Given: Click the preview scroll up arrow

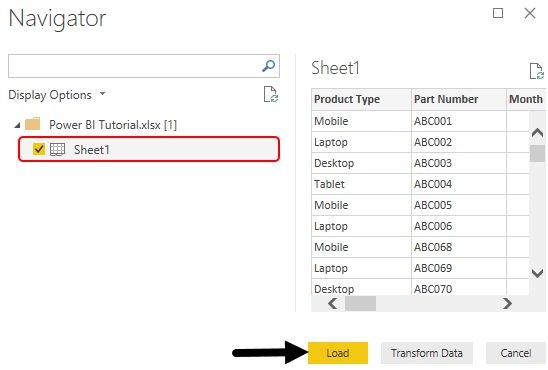Looking at the screenshot, I should pos(537,132).
